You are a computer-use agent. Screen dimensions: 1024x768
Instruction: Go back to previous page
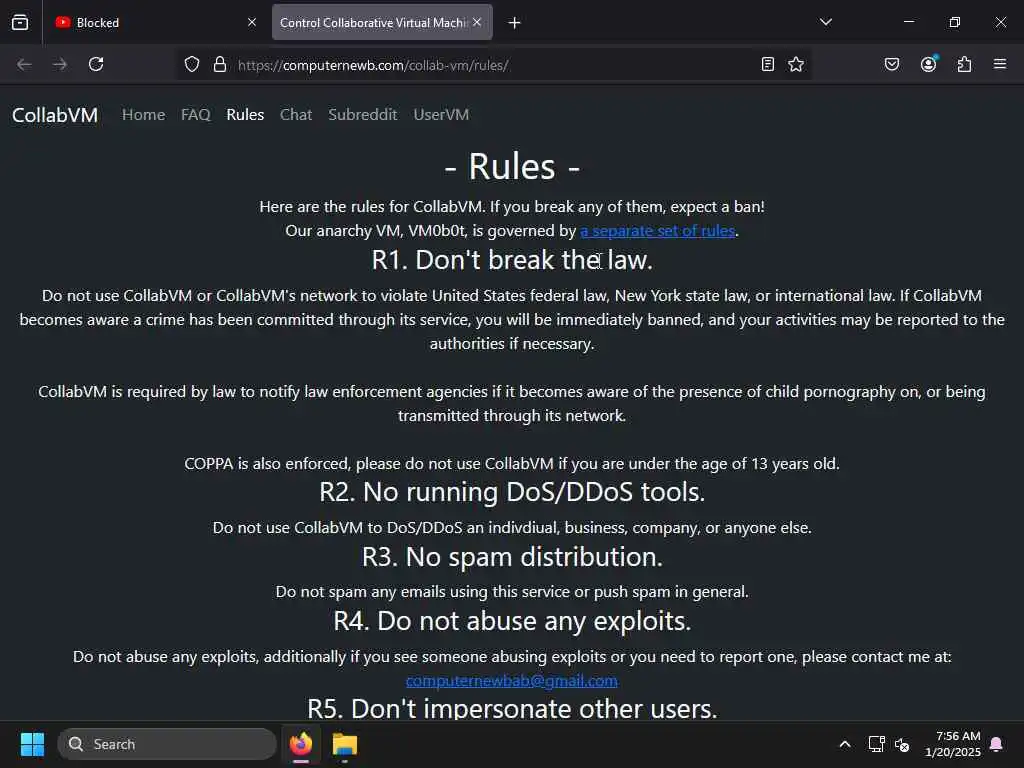coord(24,64)
